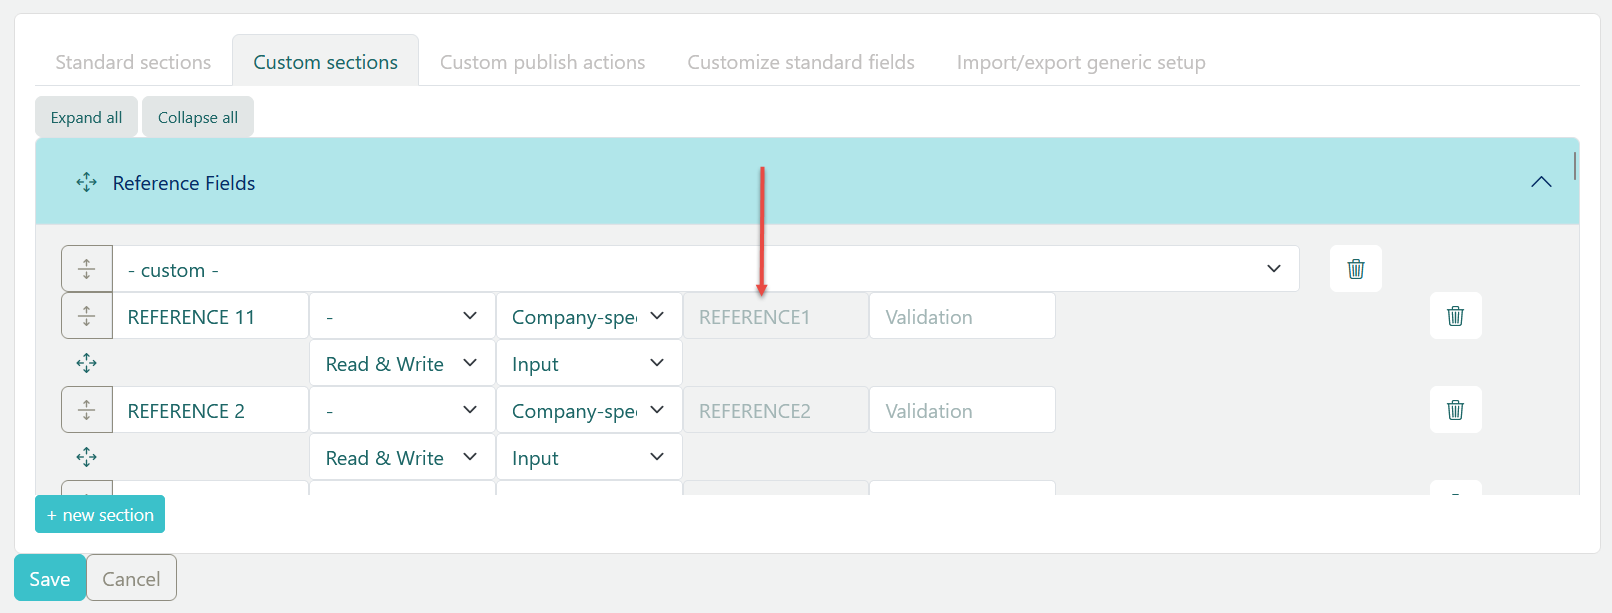Delete the REFERENCE 11 row

coord(1455,316)
